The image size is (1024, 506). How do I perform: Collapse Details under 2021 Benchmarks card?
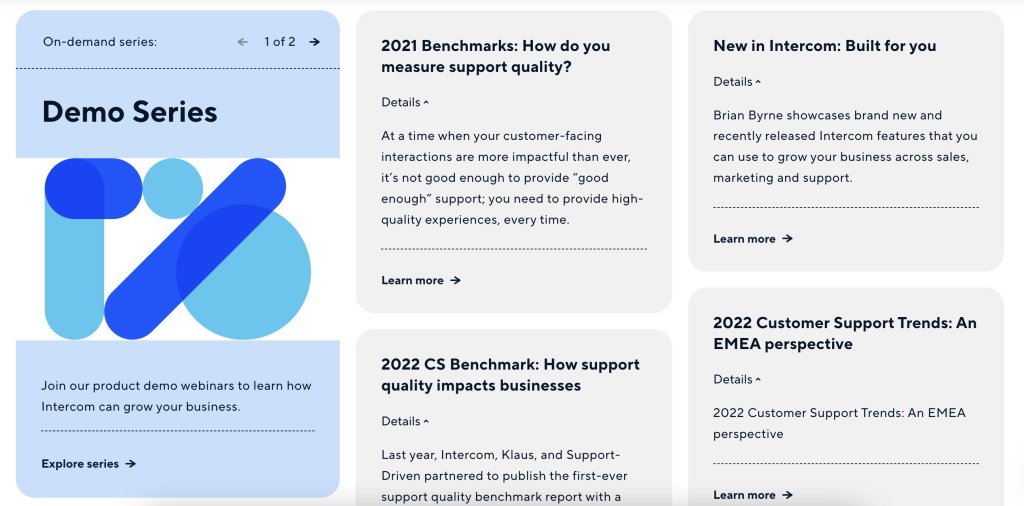[405, 102]
